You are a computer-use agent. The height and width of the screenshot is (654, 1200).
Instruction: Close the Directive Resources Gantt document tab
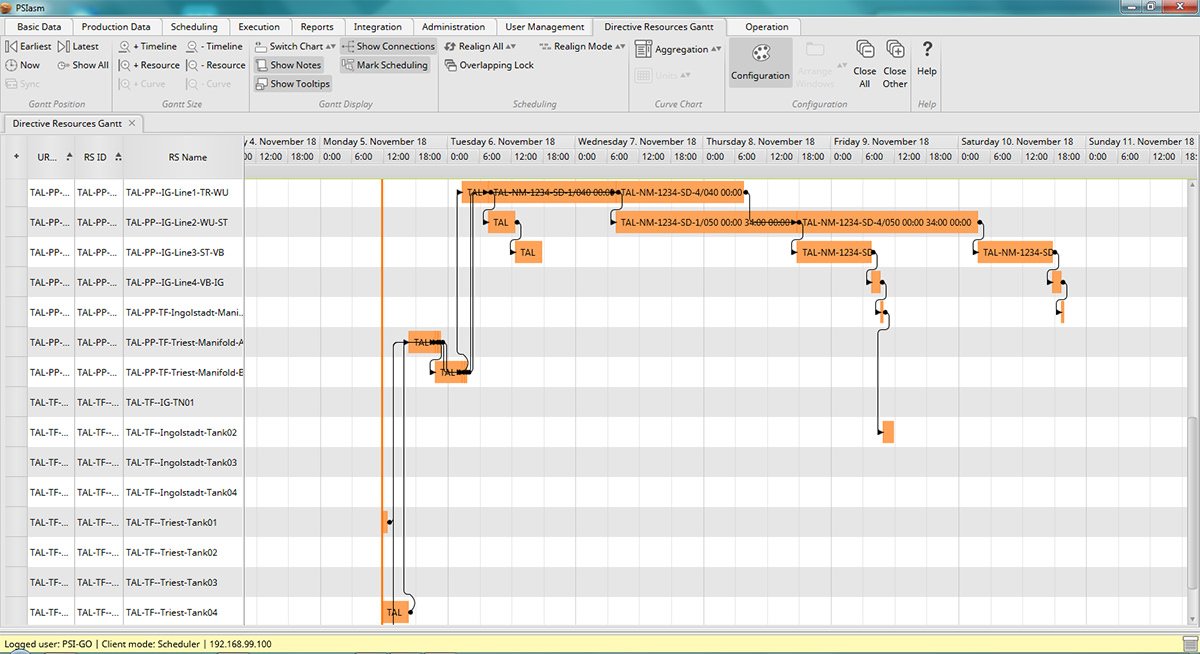tap(131, 123)
